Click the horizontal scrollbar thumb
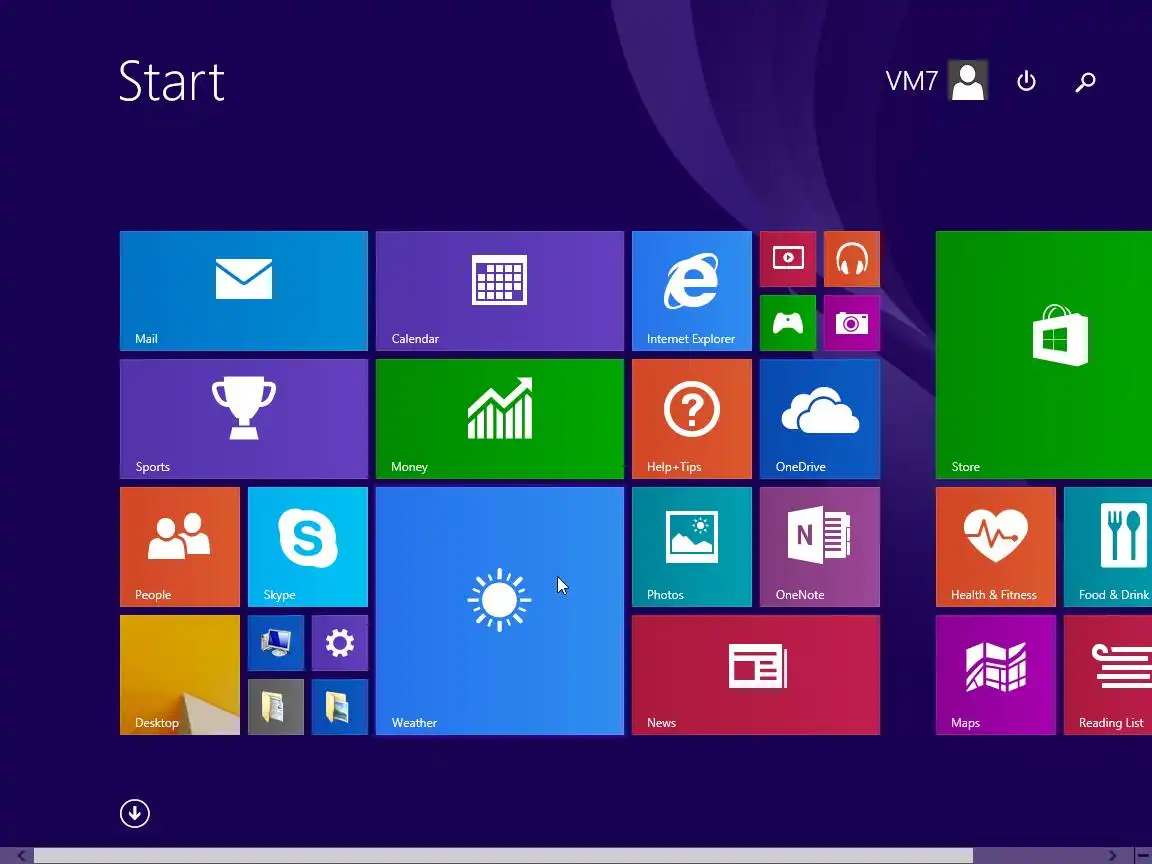 [503, 856]
